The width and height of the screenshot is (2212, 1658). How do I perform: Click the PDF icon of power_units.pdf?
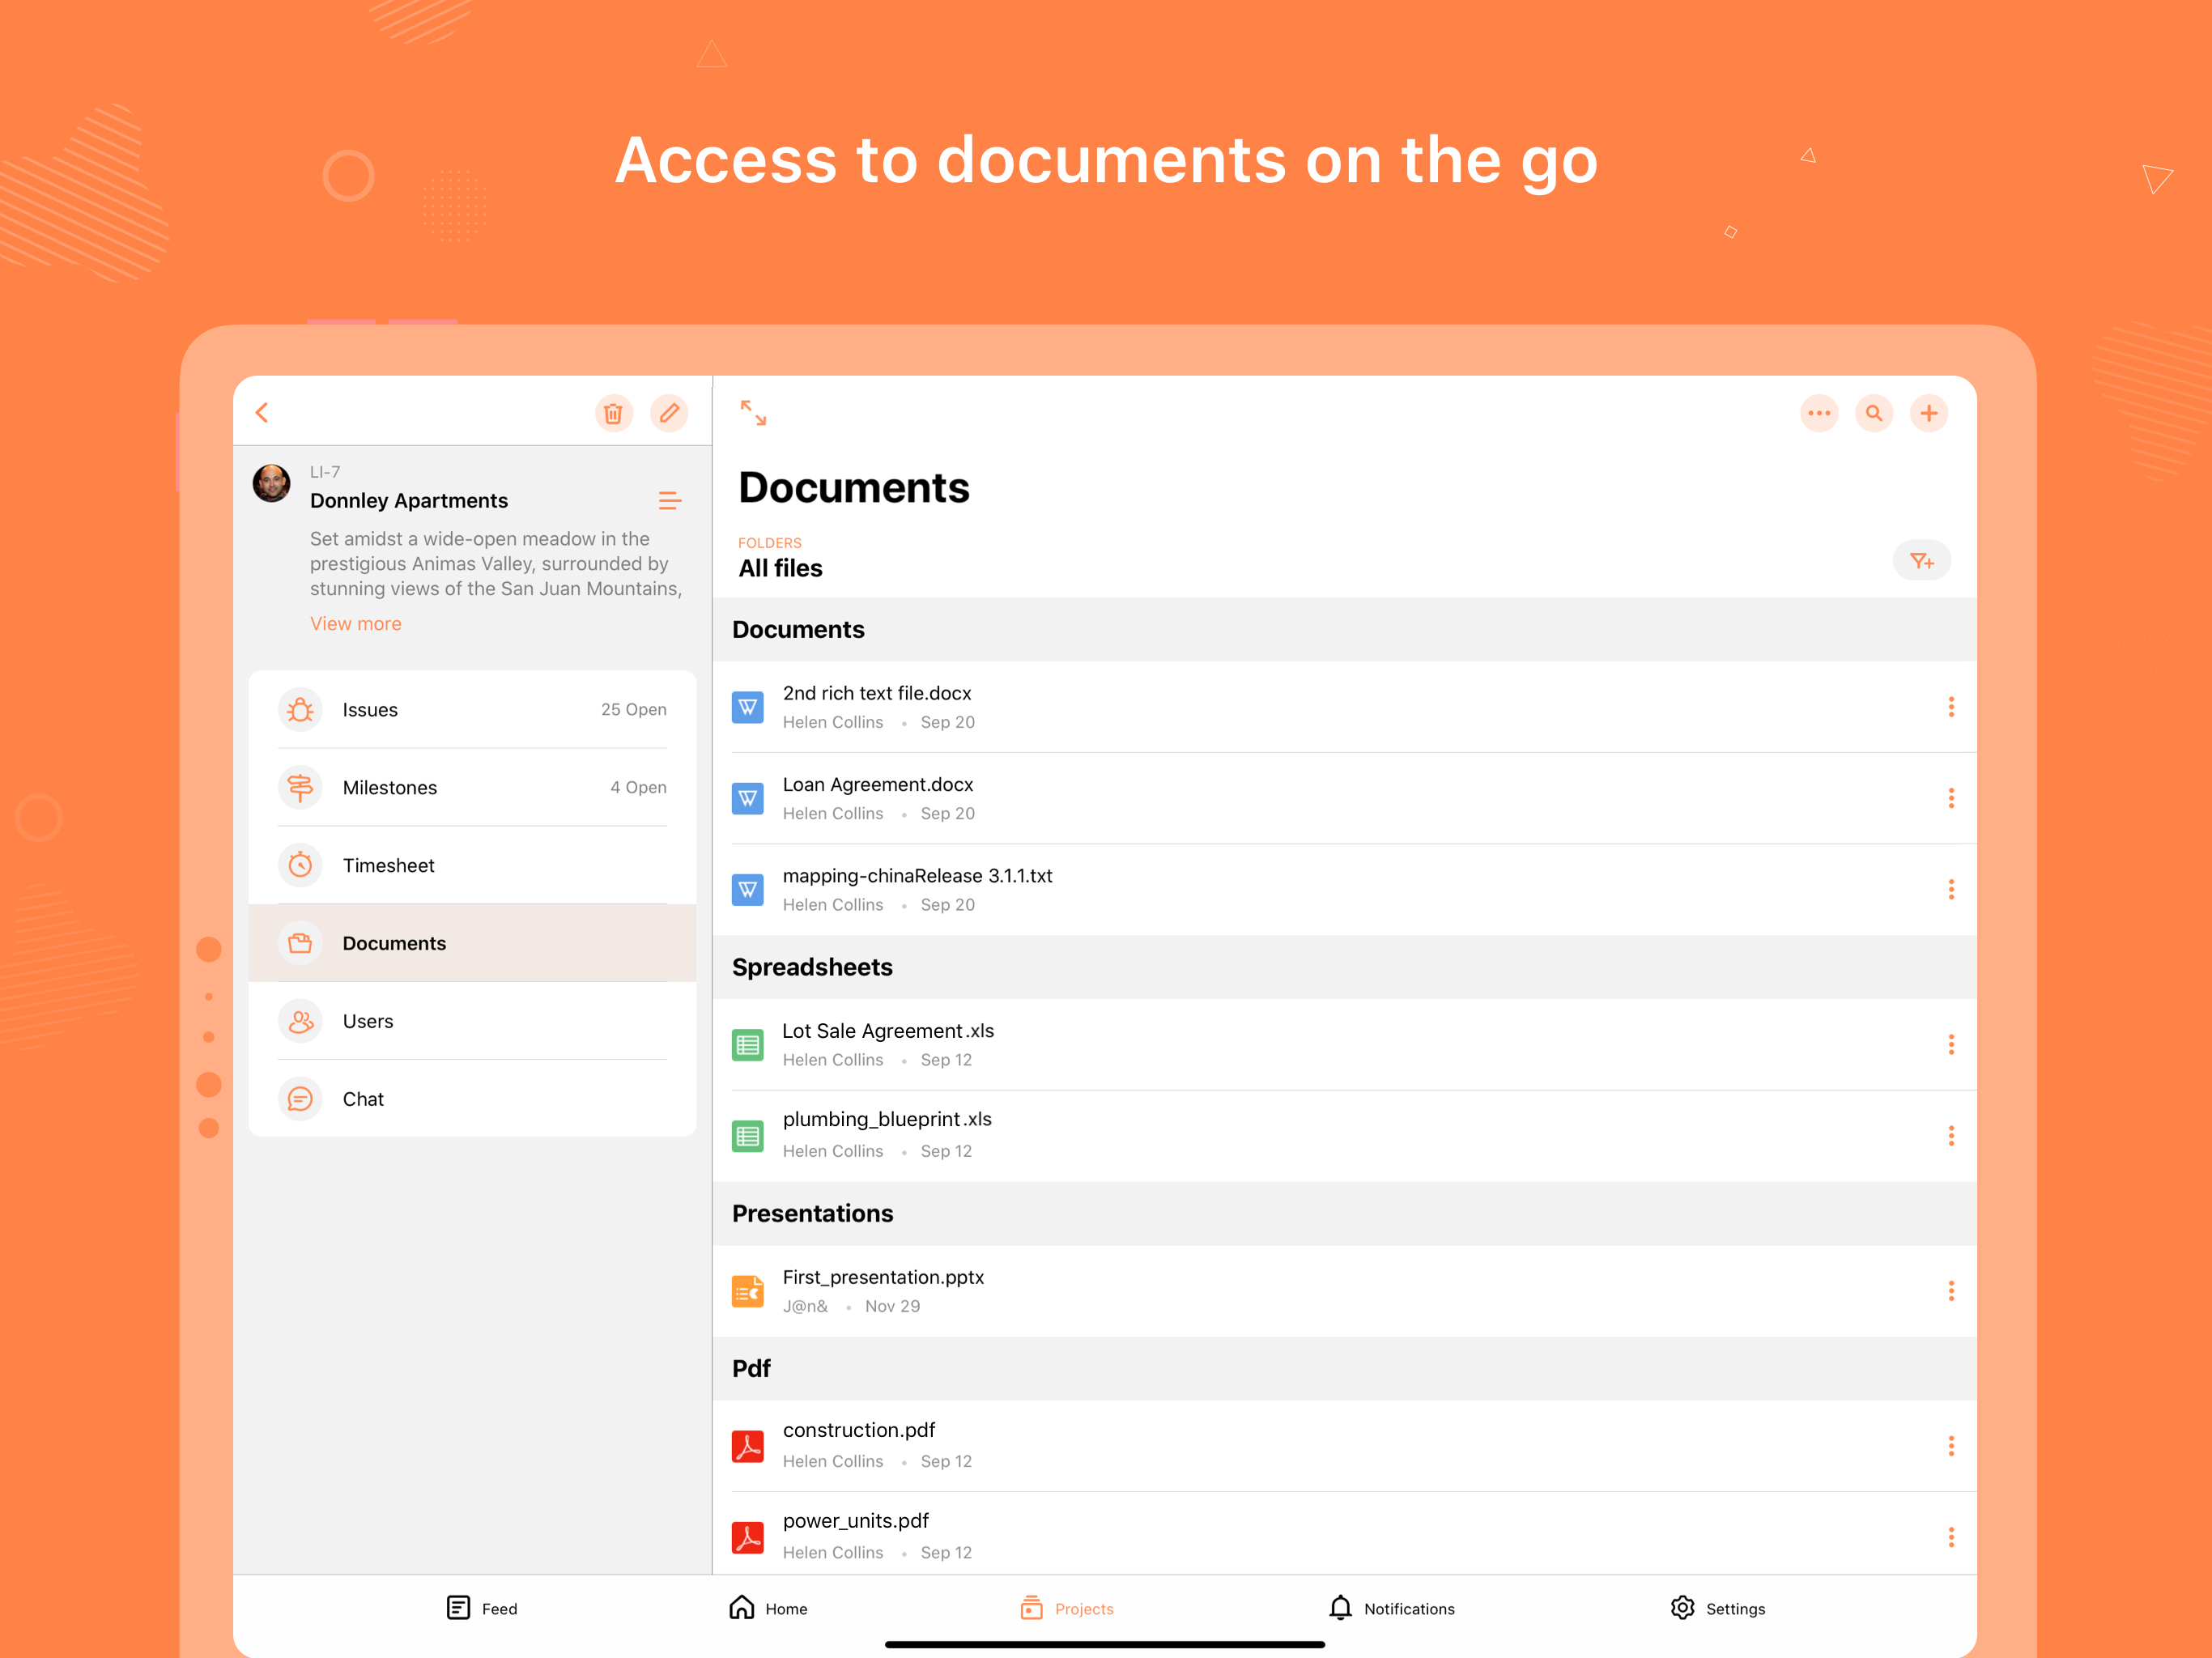click(x=748, y=1537)
